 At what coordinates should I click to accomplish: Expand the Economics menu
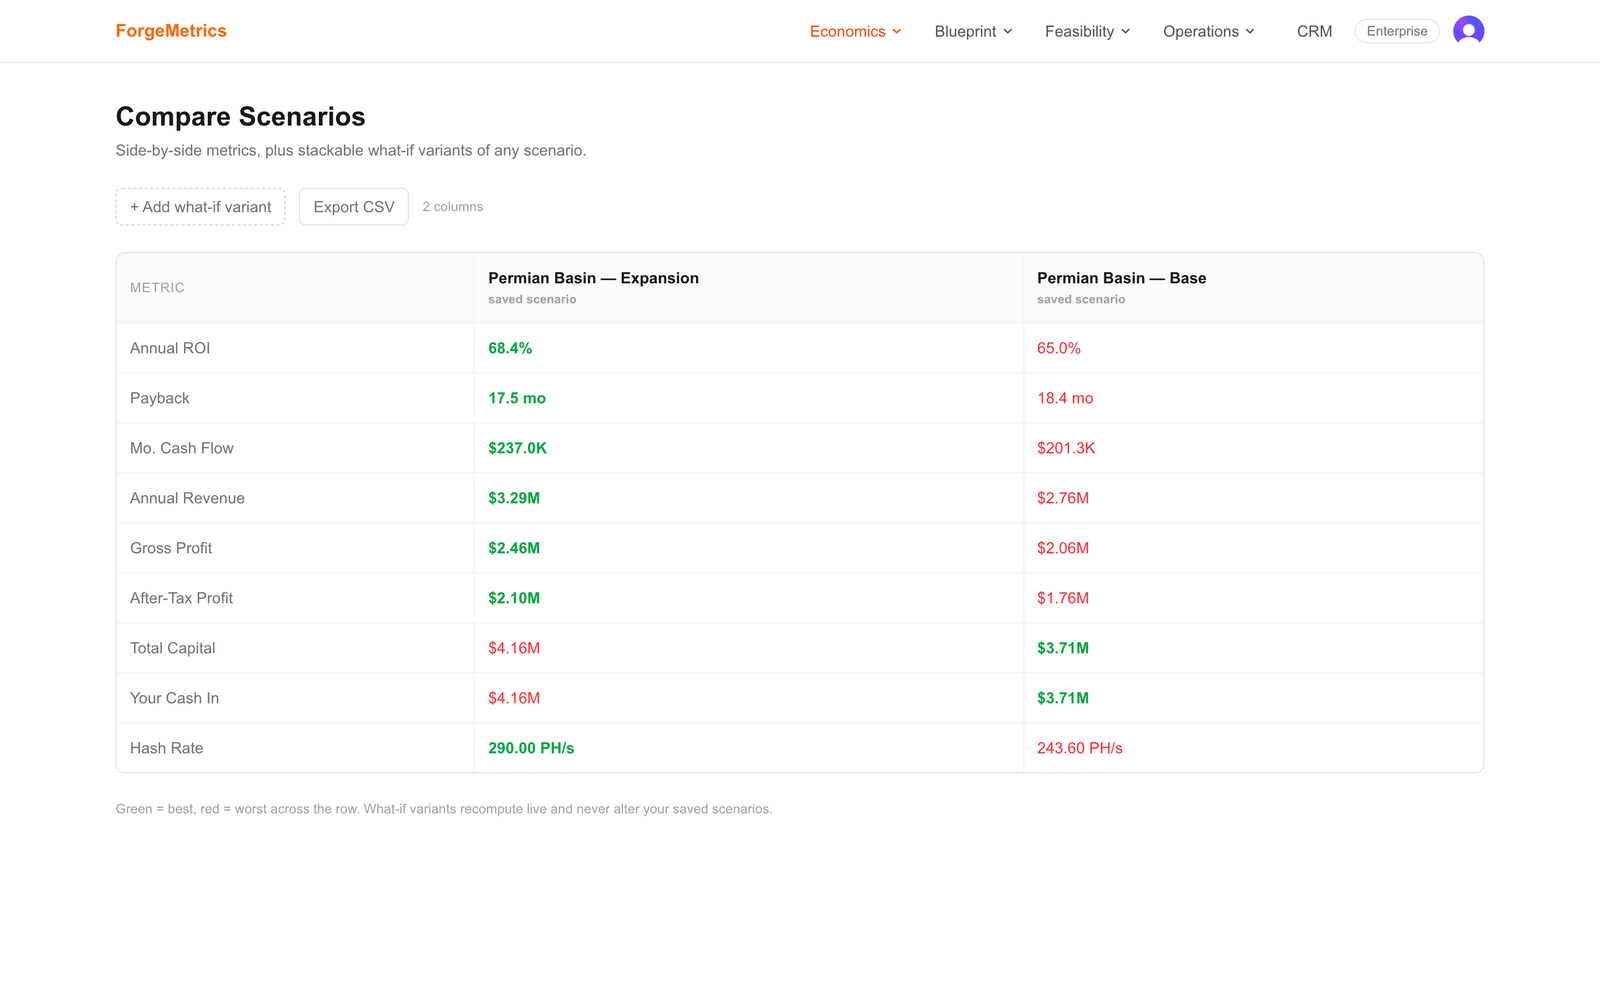(856, 31)
